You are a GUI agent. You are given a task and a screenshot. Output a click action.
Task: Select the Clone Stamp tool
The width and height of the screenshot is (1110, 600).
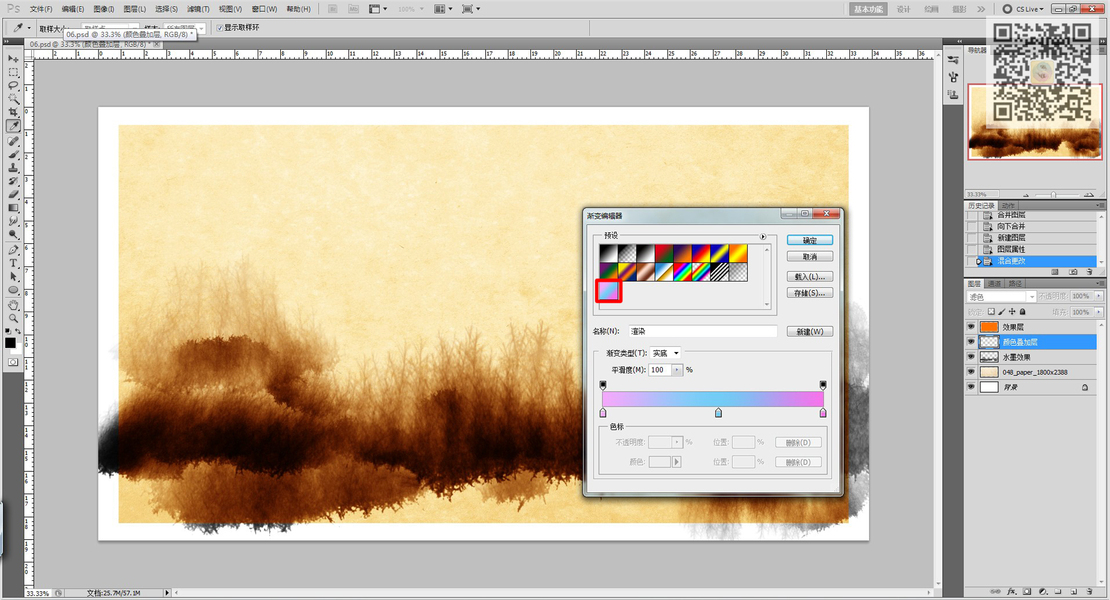pos(13,167)
